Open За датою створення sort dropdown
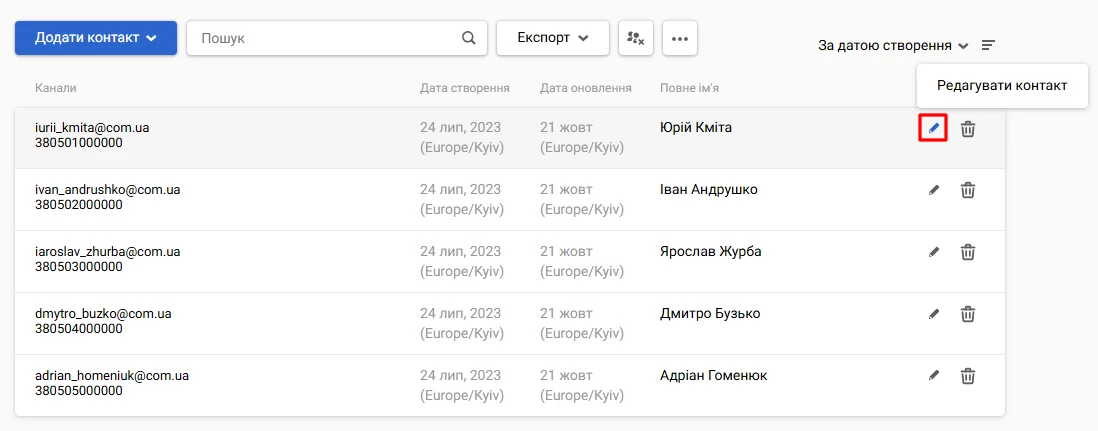1098x431 pixels. point(893,46)
